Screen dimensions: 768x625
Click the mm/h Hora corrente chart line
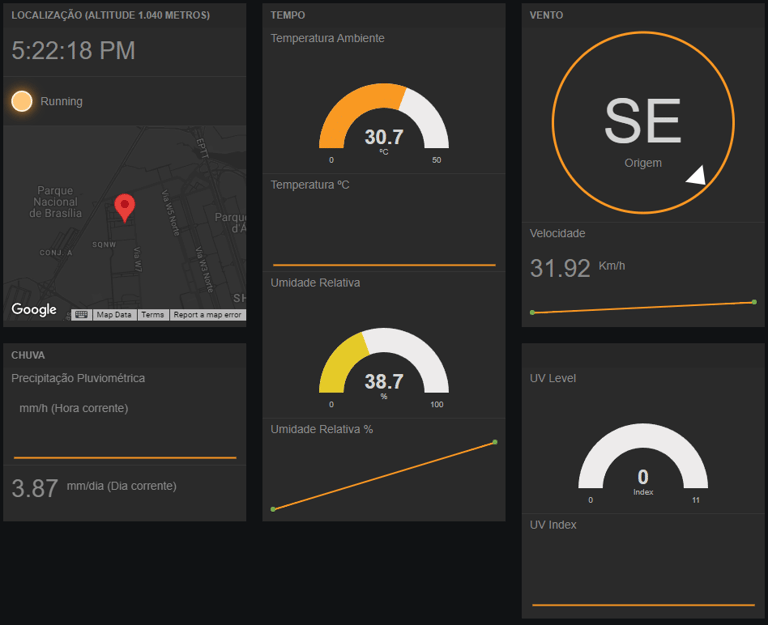click(x=125, y=457)
